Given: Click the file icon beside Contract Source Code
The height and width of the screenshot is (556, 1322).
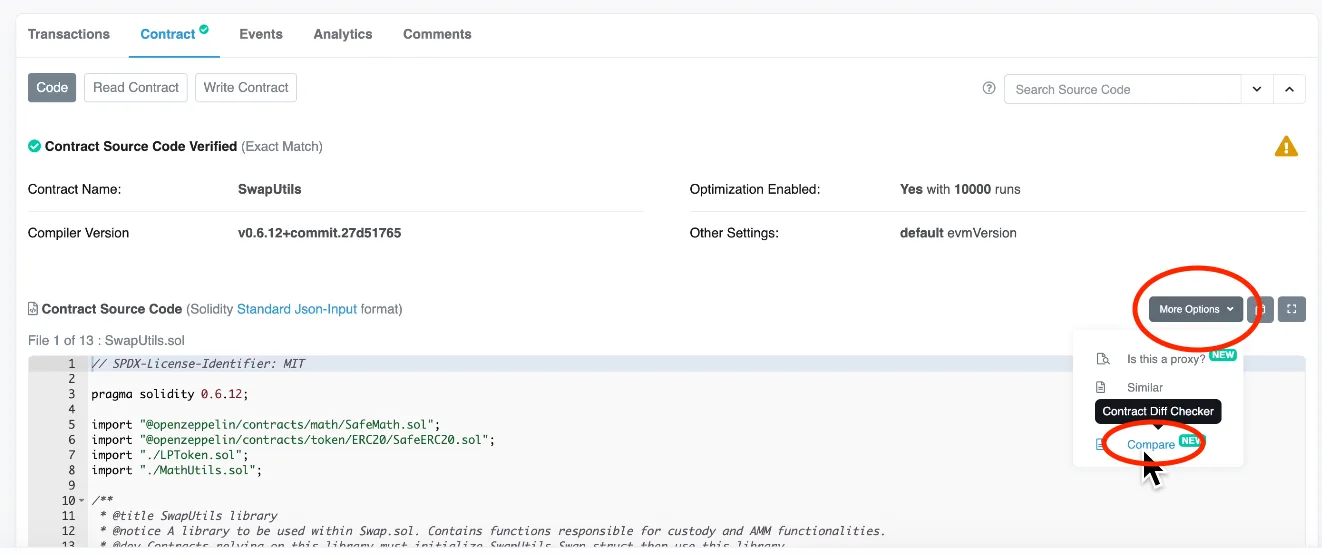Looking at the screenshot, I should click(x=33, y=309).
